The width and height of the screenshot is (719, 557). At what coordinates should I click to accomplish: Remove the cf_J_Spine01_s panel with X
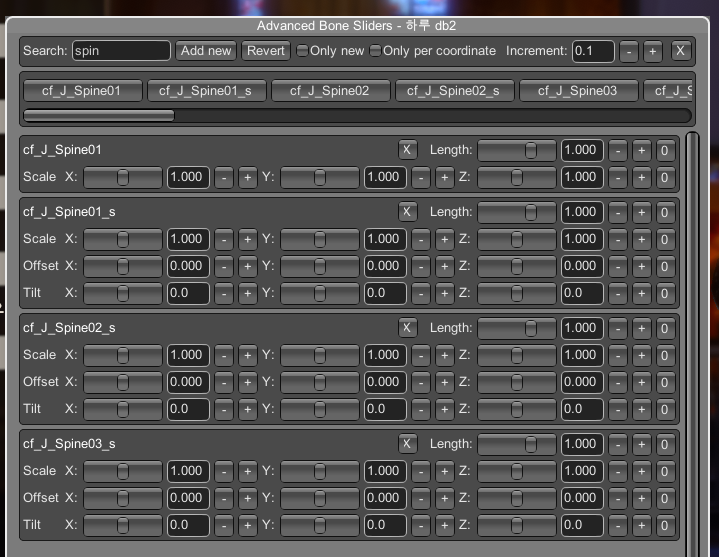[407, 212]
